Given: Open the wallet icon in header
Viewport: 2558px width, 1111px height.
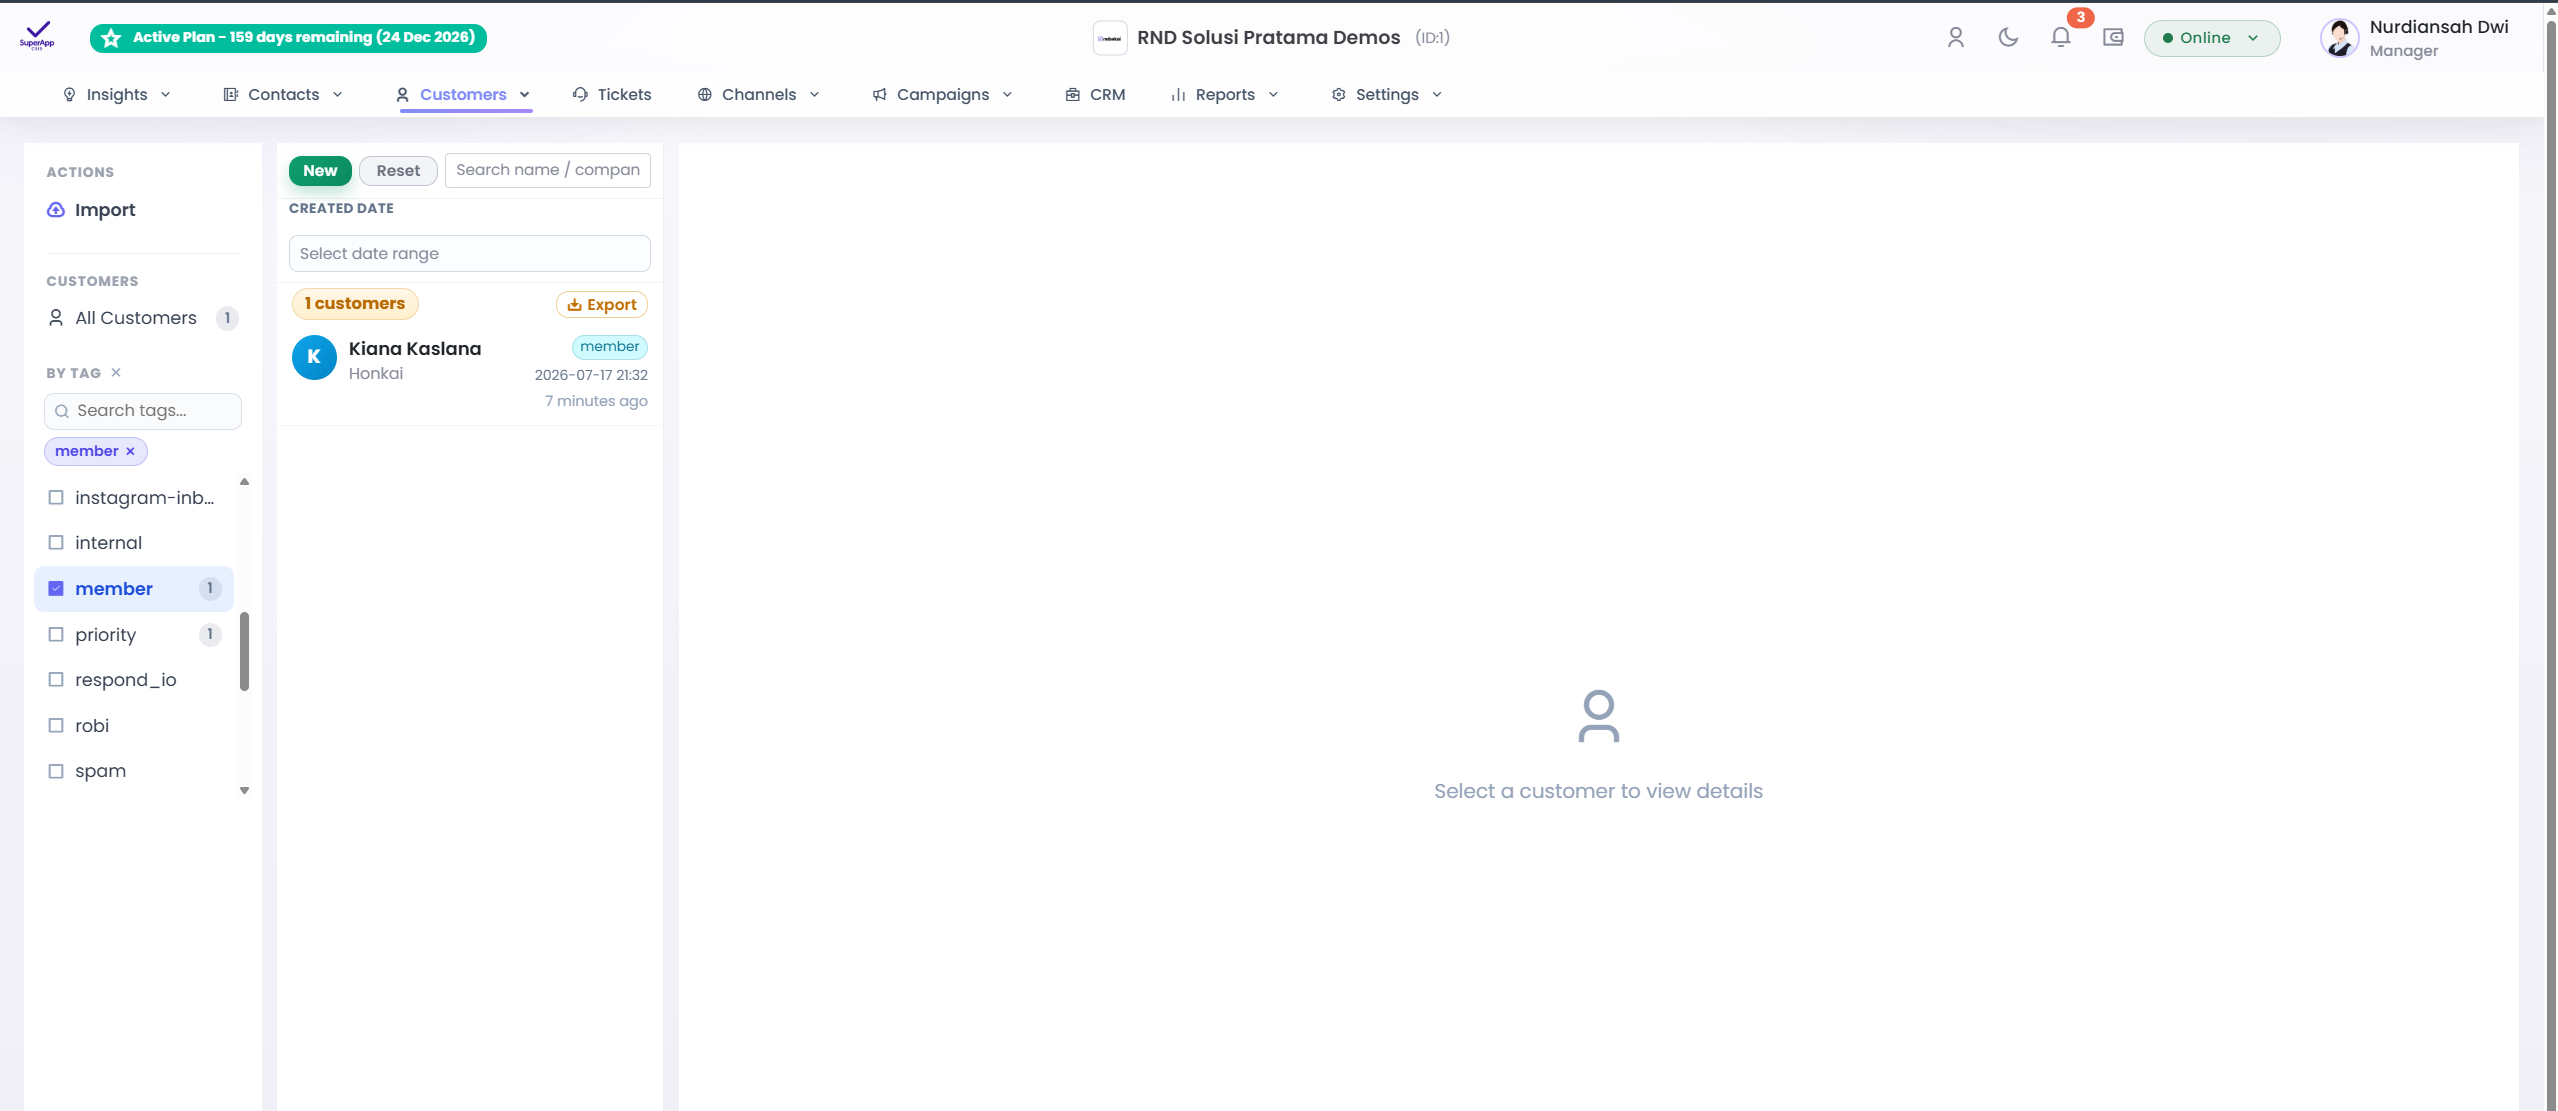Looking at the screenshot, I should (x=2113, y=38).
